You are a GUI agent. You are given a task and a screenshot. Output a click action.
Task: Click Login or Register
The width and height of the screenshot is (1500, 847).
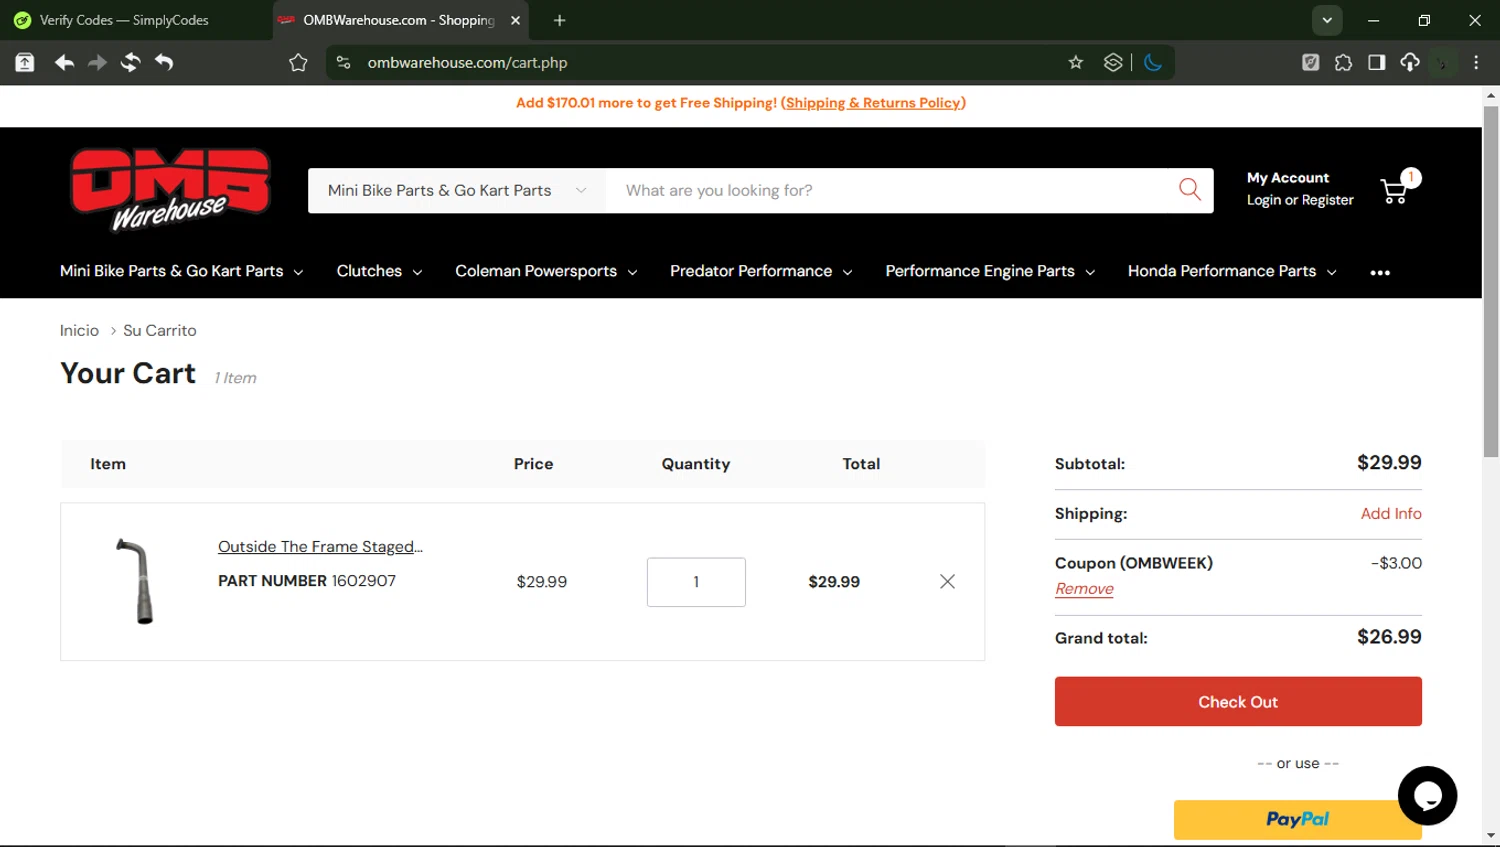point(1300,200)
